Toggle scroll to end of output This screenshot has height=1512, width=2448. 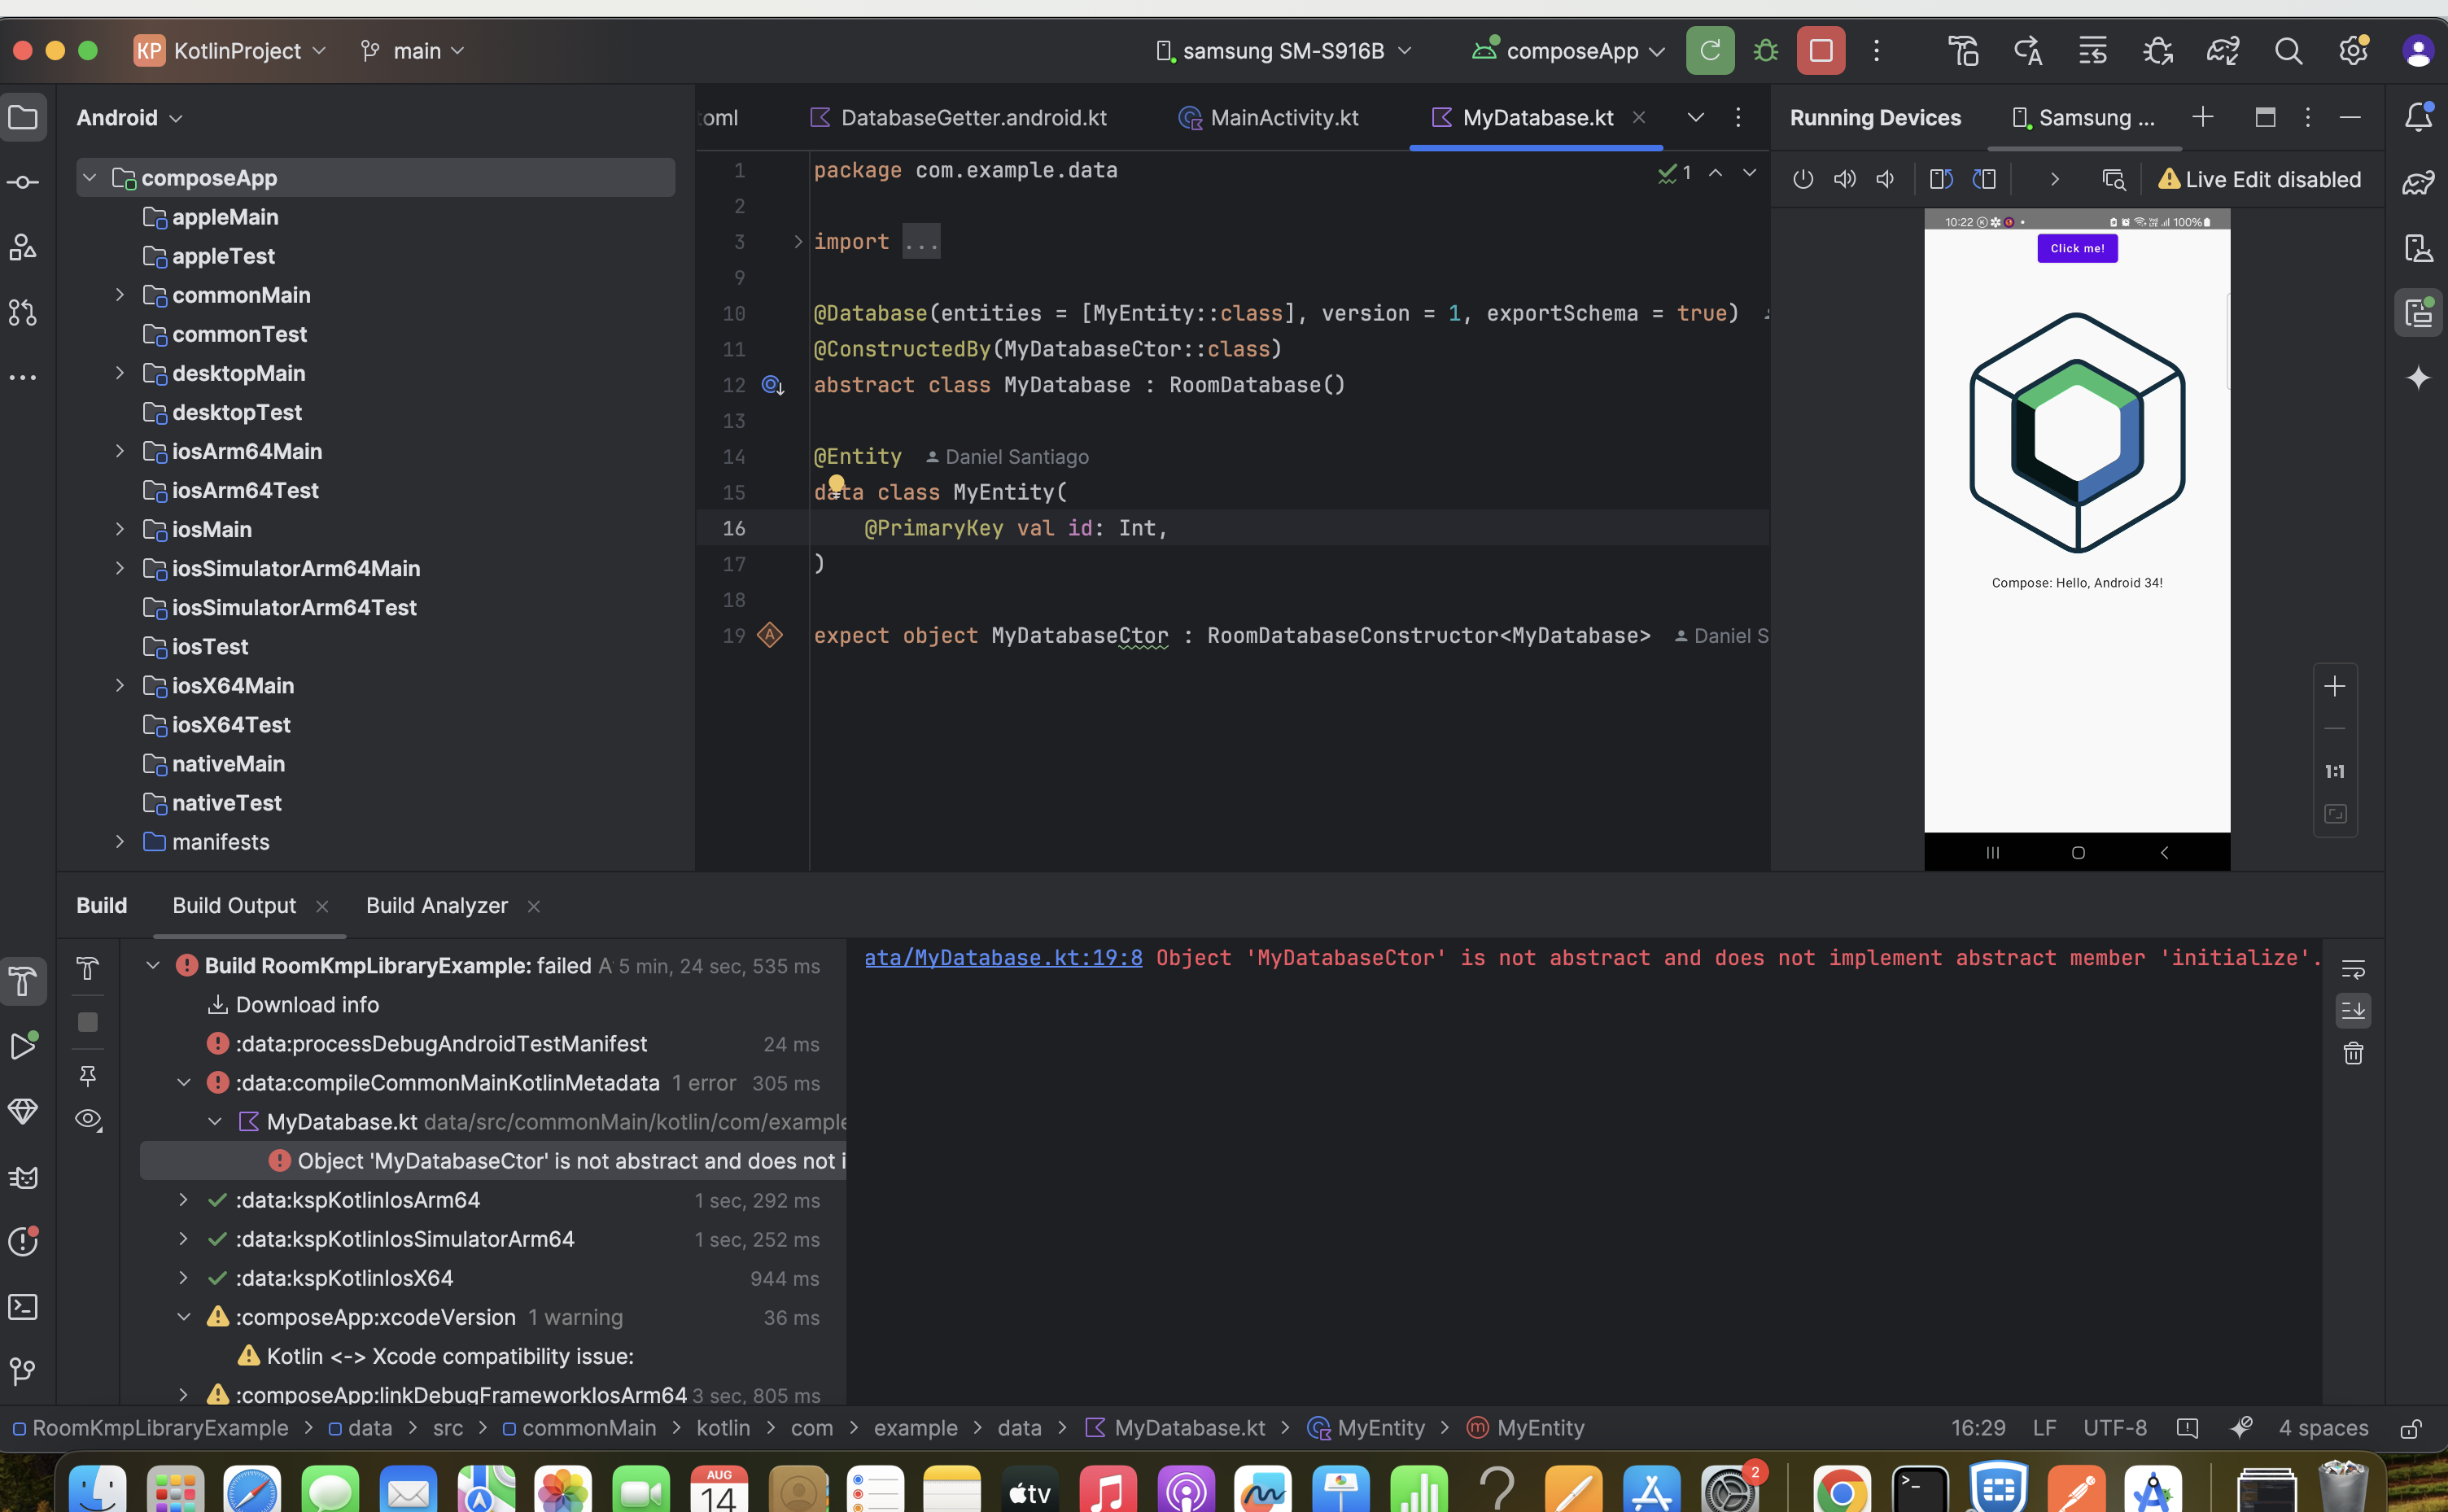(2353, 1010)
